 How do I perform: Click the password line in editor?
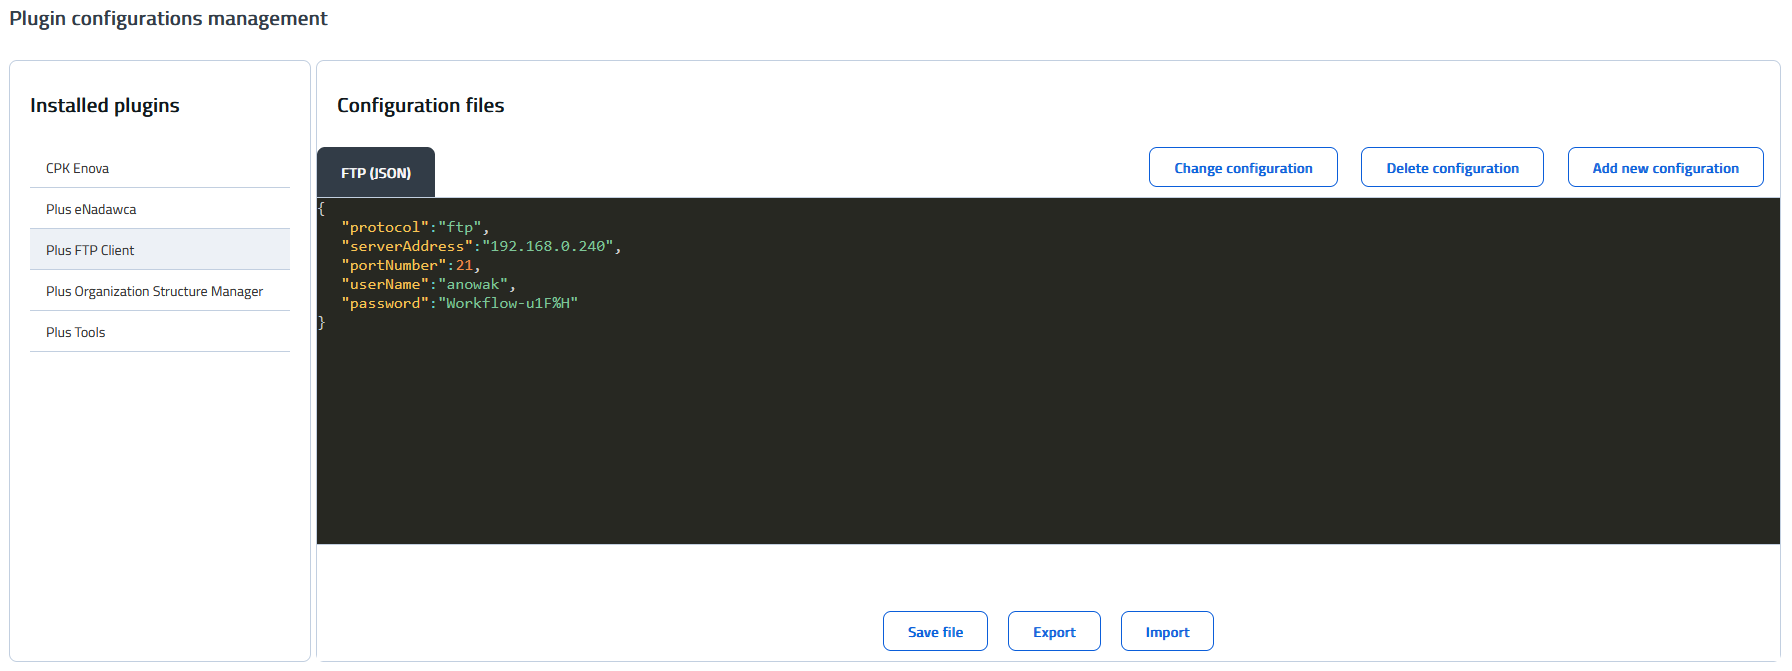tap(459, 304)
